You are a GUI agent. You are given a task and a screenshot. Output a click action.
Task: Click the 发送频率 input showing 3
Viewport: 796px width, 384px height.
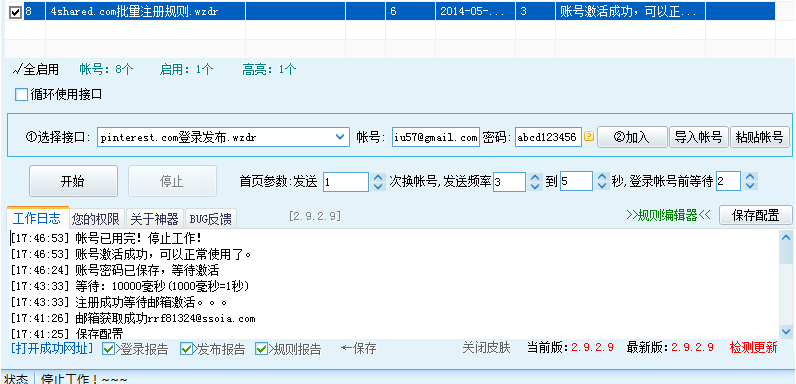(509, 182)
